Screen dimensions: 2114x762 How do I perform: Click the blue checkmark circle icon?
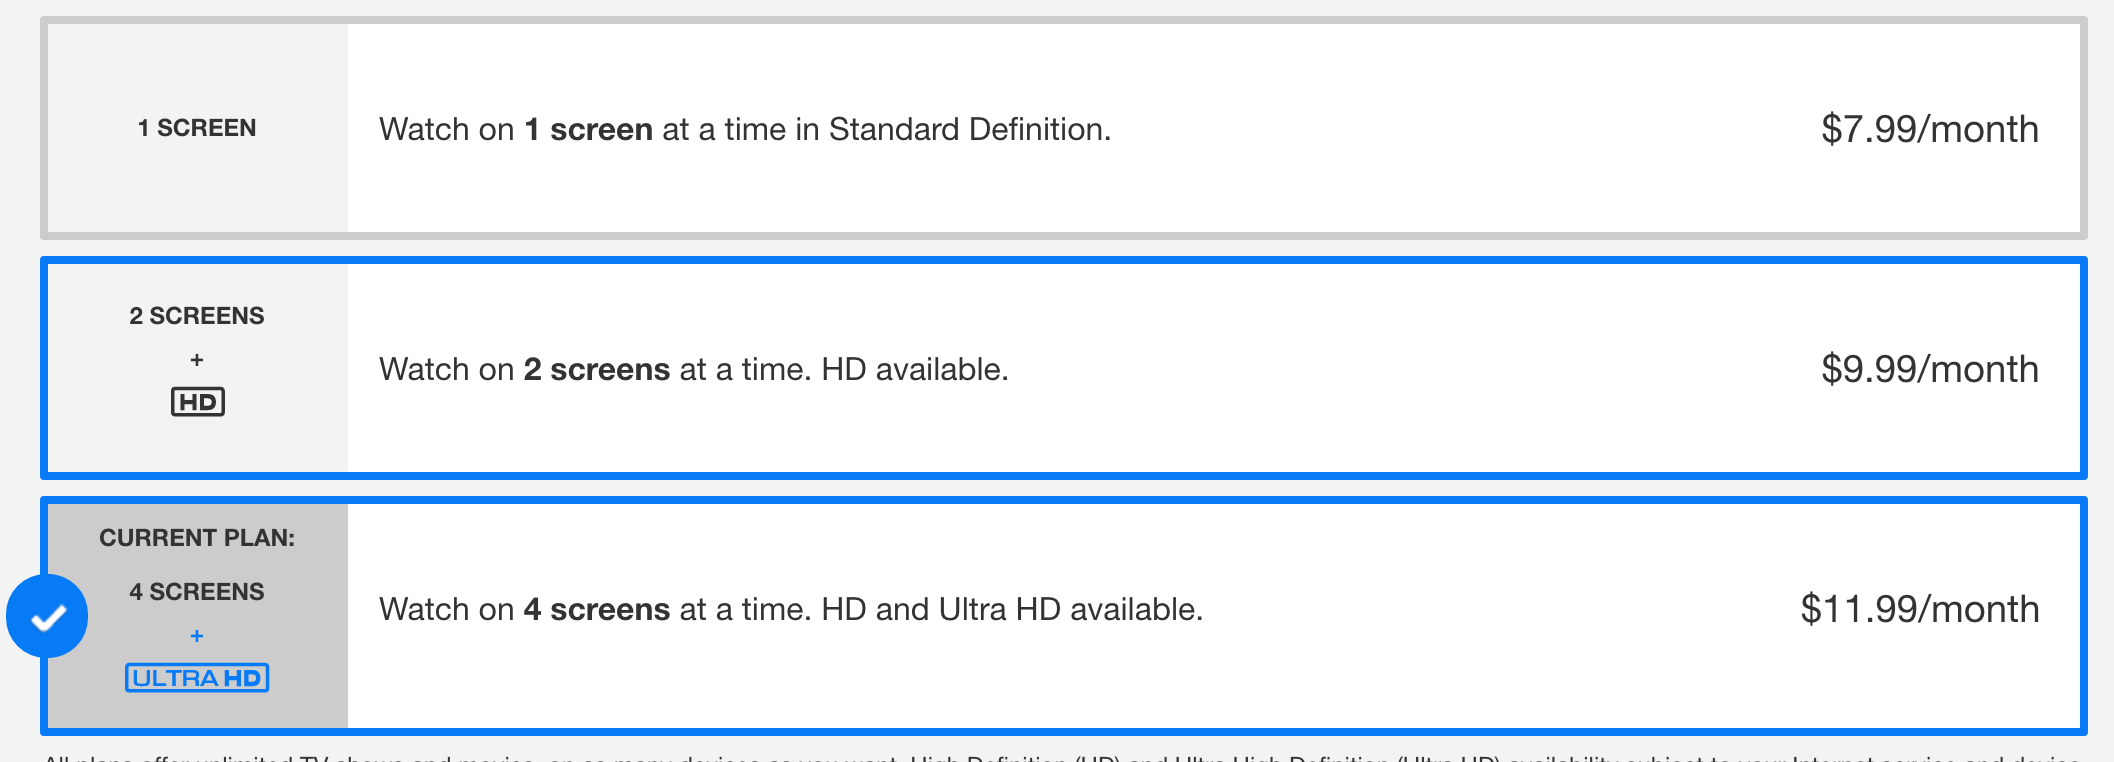pyautogui.click(x=46, y=617)
